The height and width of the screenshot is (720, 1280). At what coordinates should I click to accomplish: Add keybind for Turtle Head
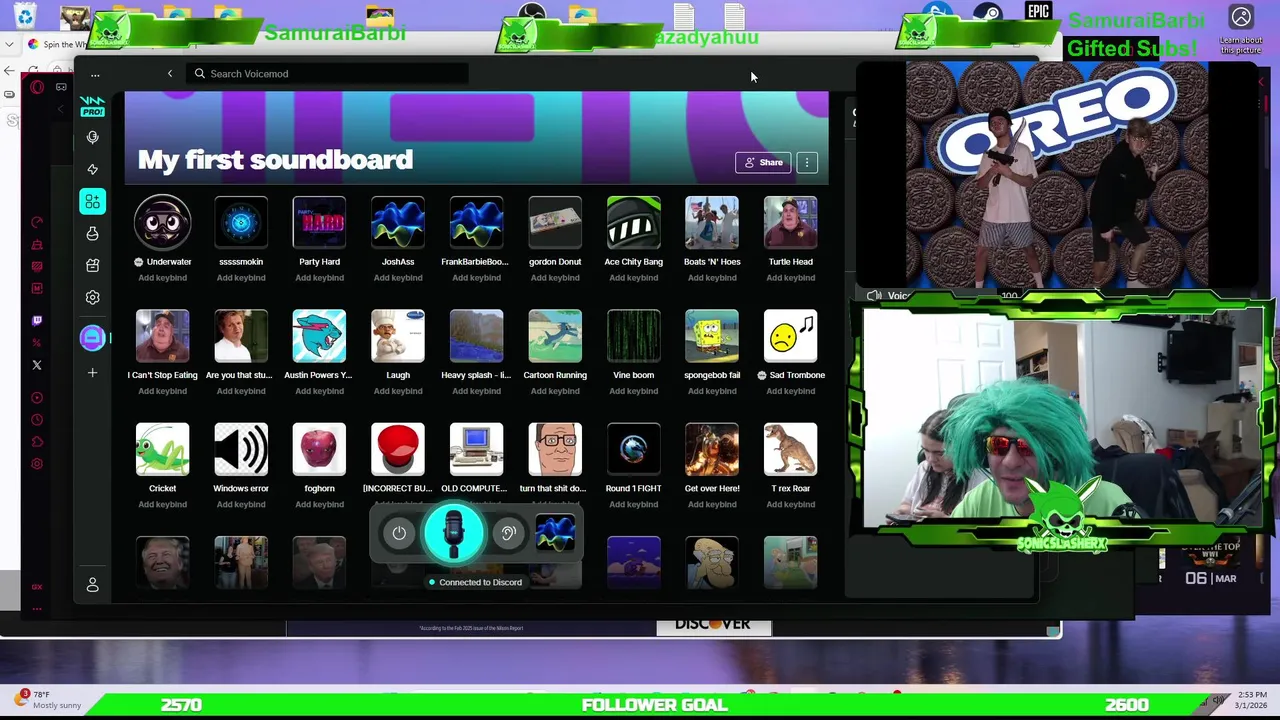tap(790, 278)
